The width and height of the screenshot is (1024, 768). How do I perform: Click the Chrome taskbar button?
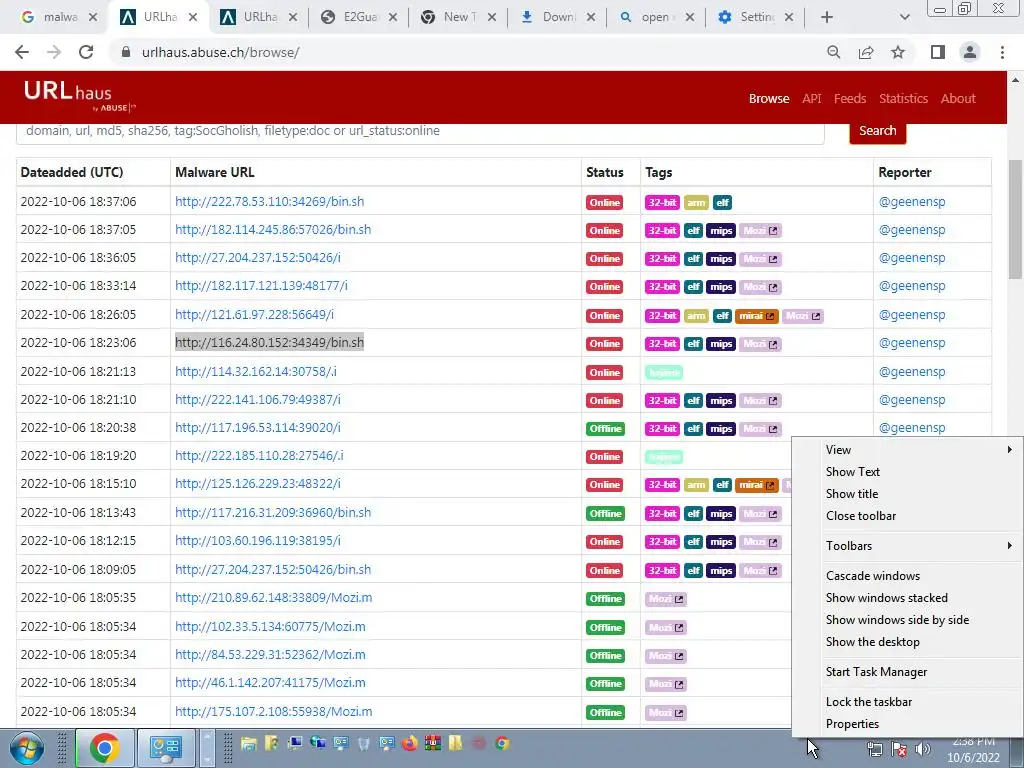105,748
